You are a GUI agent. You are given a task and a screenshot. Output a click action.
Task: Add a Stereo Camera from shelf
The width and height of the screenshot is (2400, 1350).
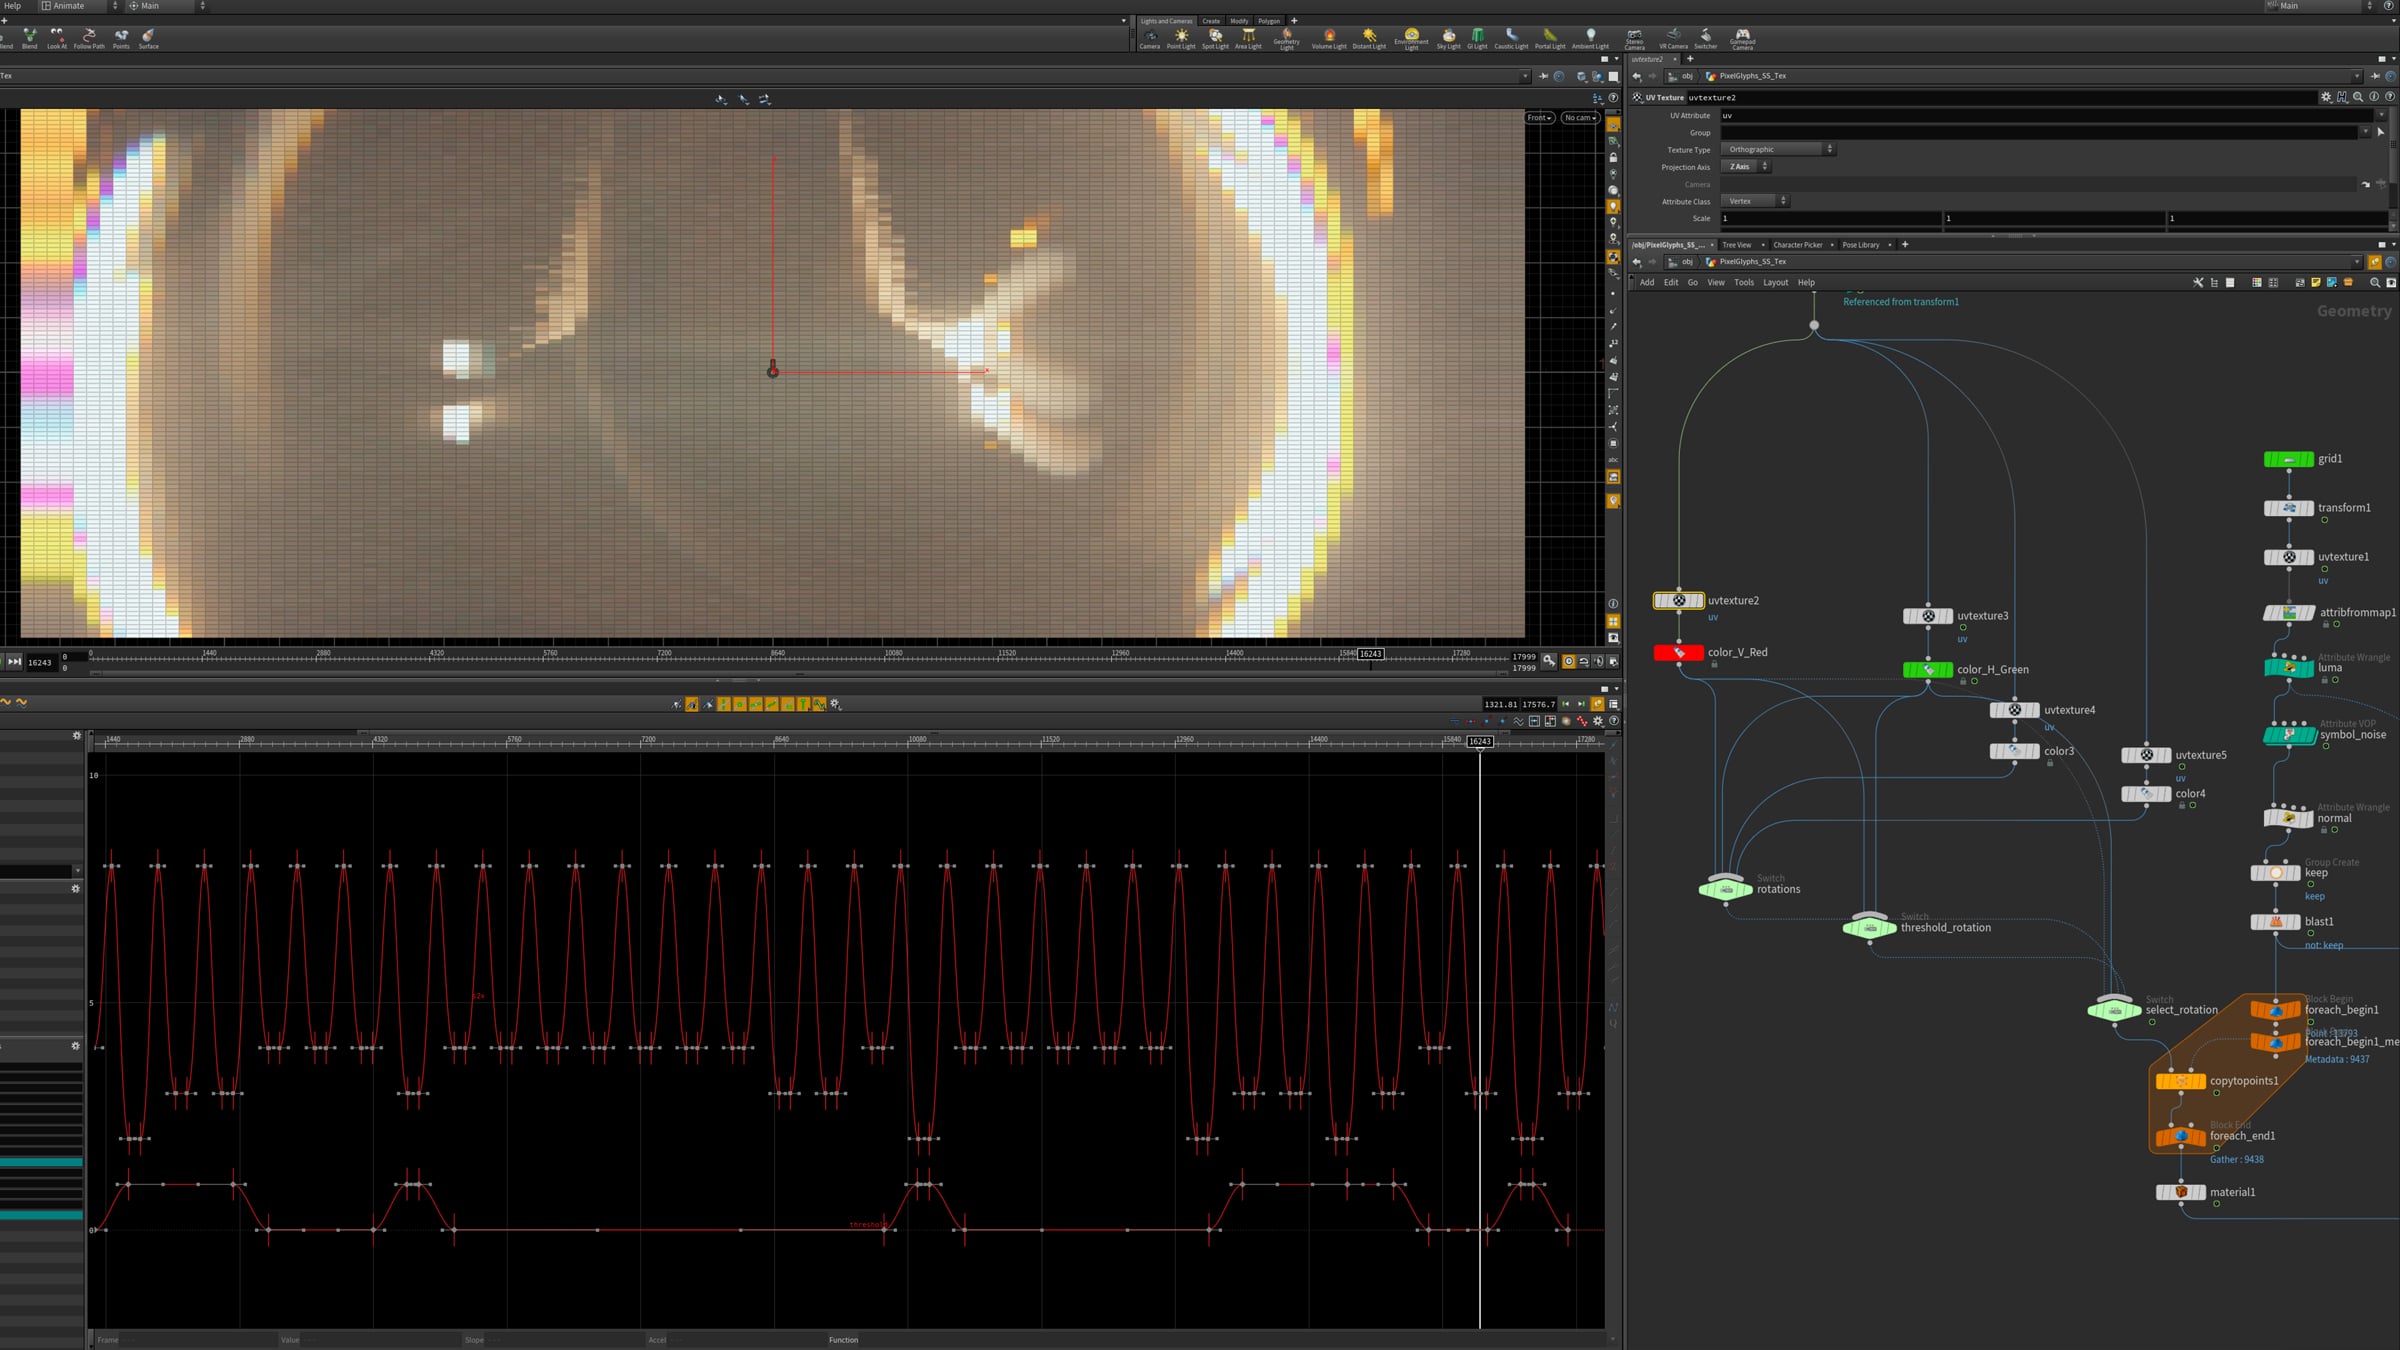1634,38
